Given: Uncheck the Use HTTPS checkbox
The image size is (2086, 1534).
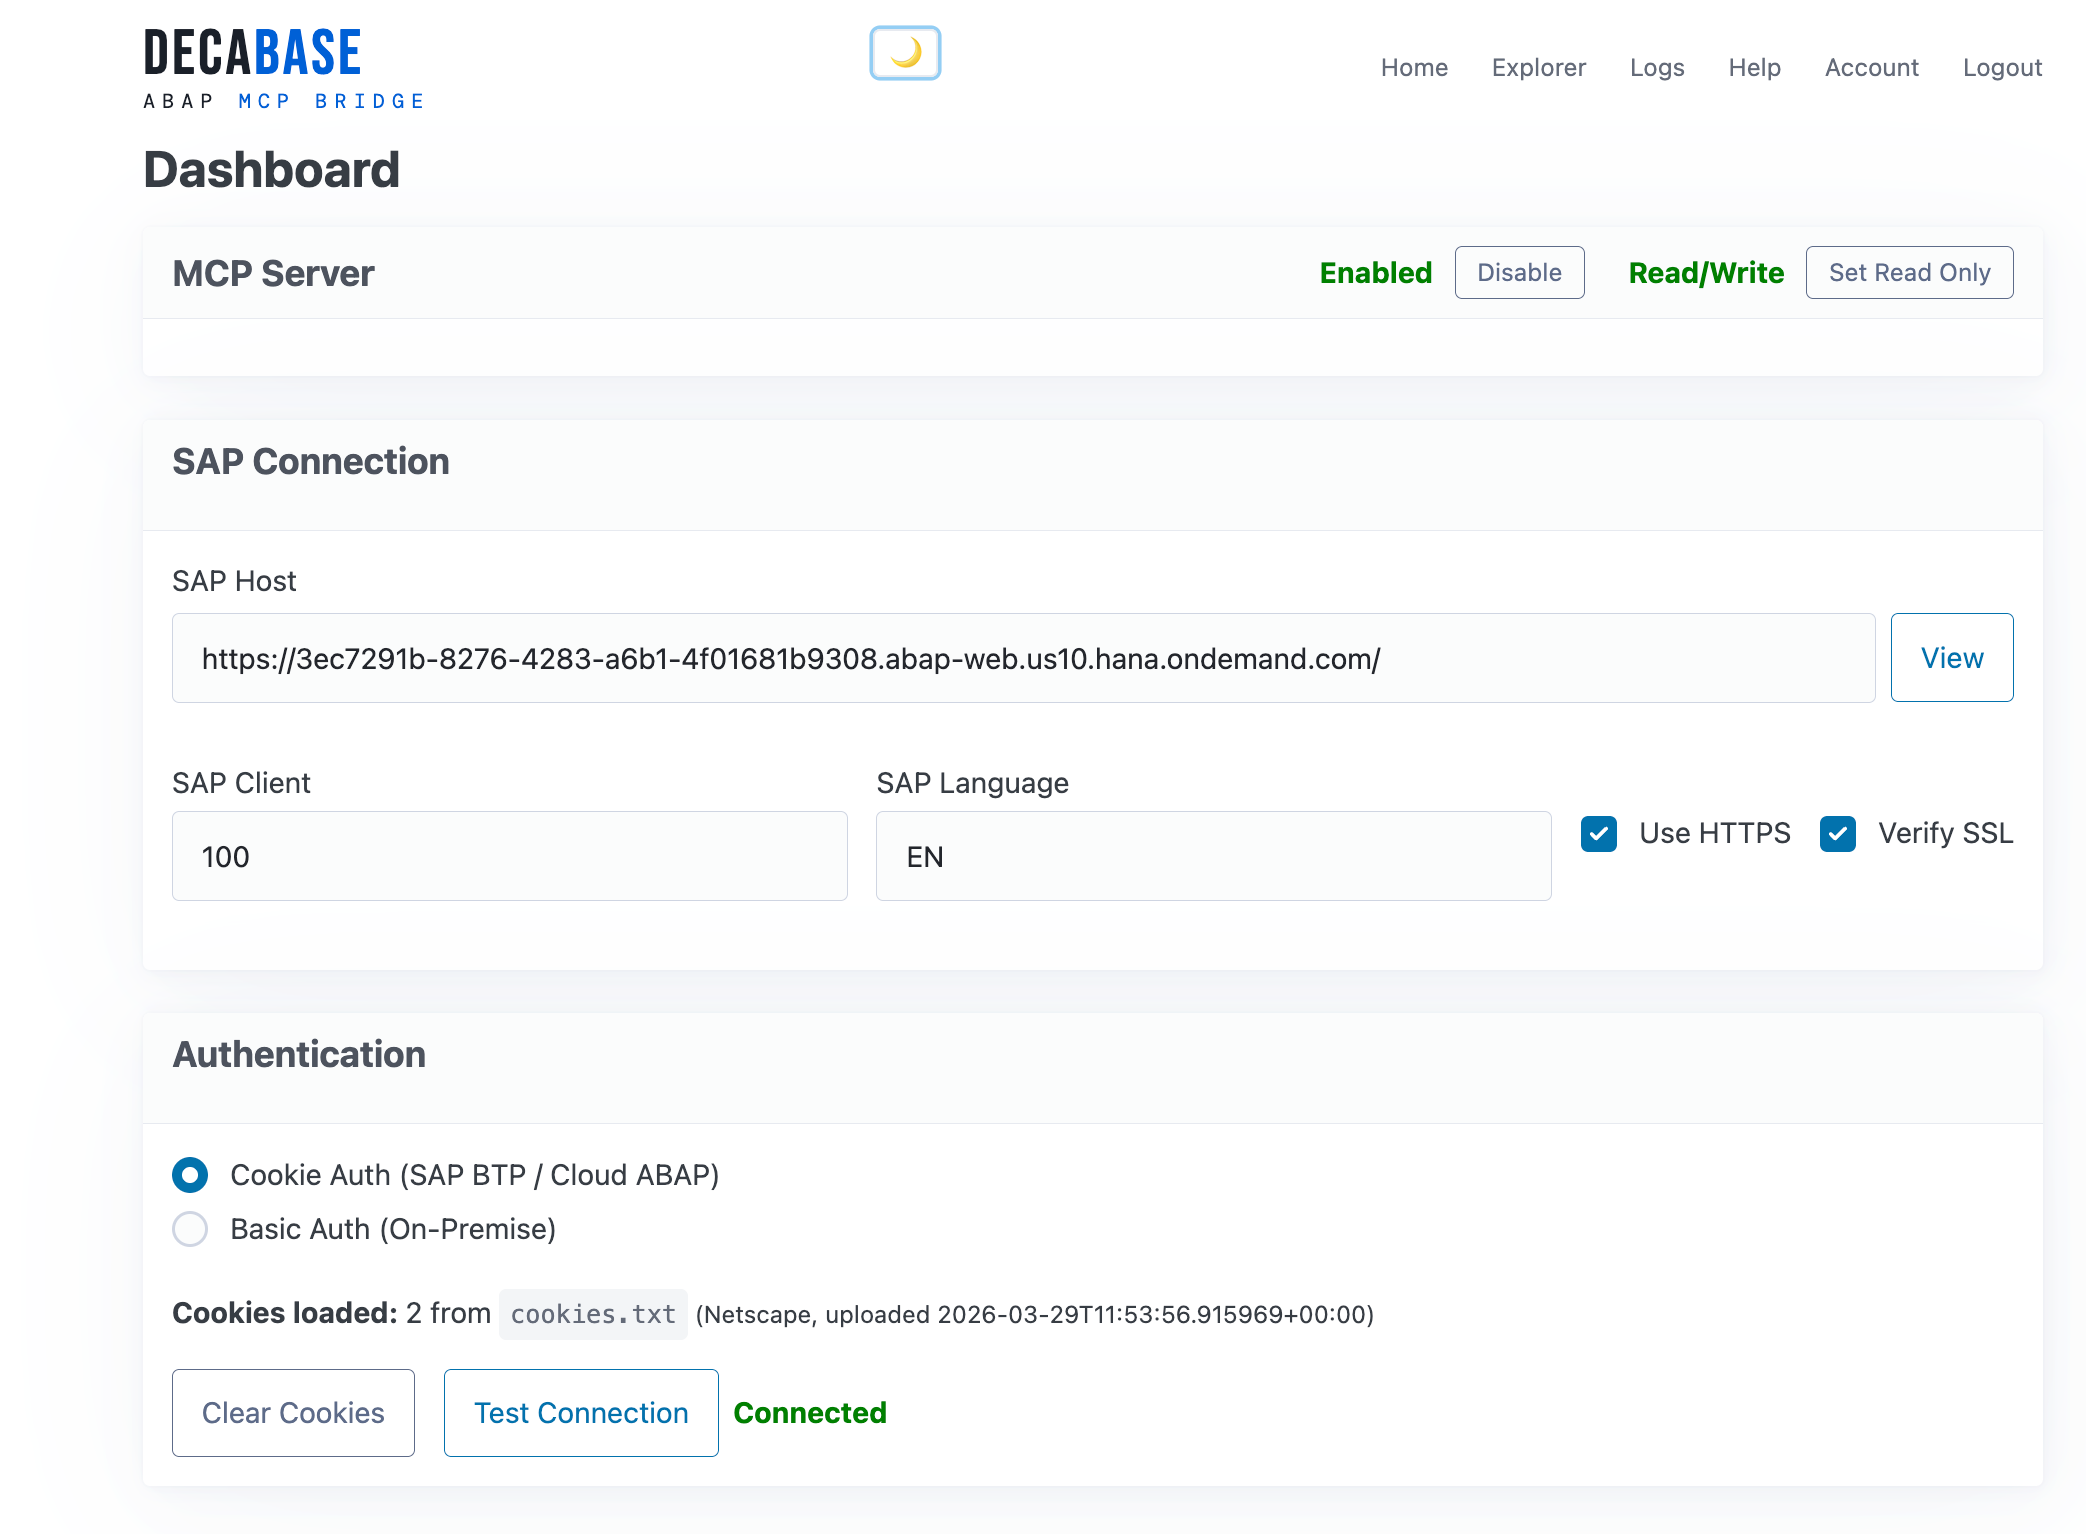Looking at the screenshot, I should tap(1599, 833).
